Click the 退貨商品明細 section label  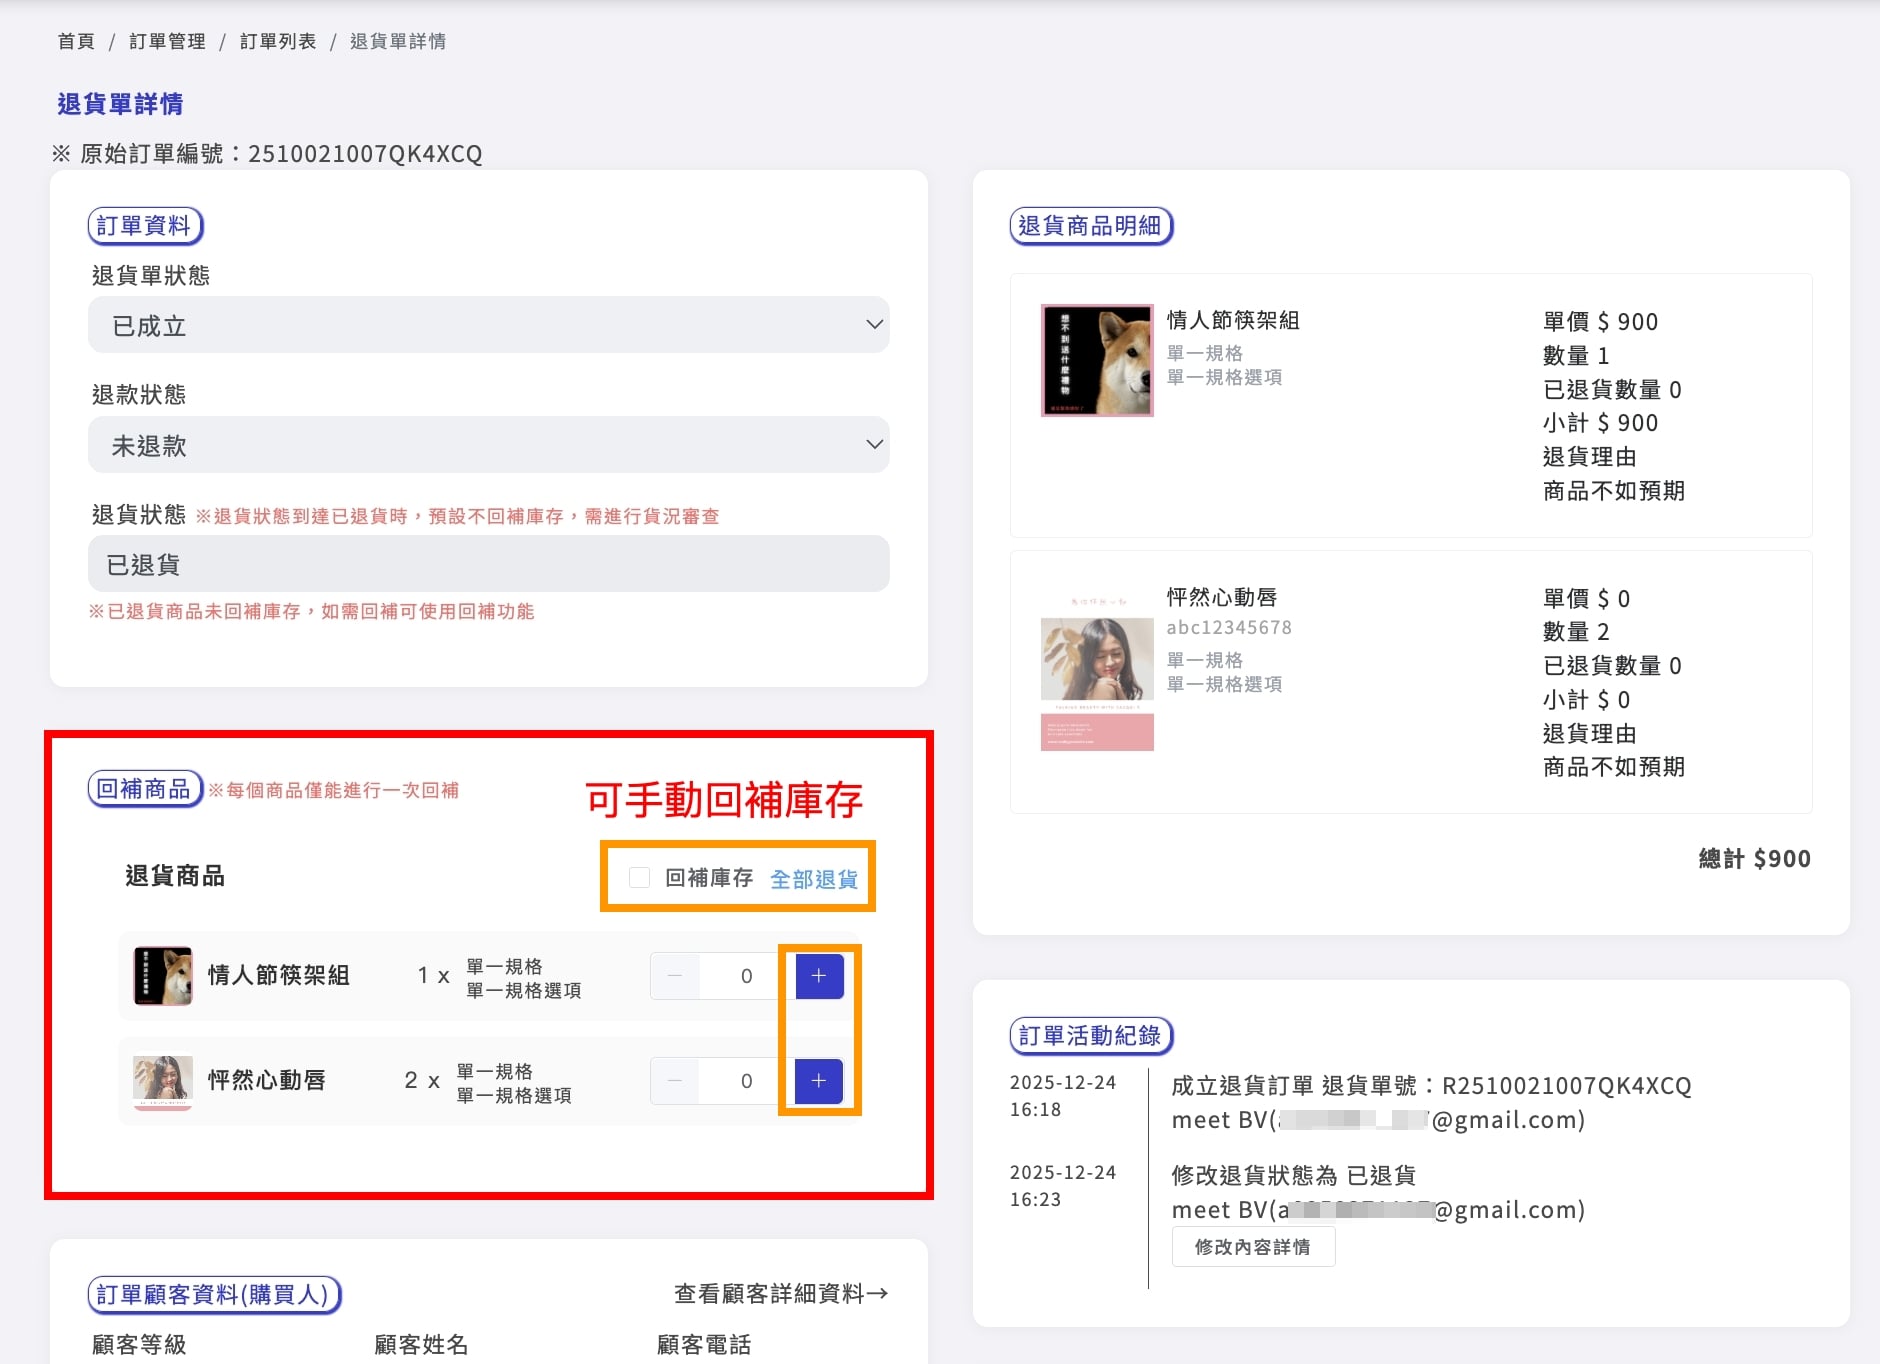(x=1091, y=226)
